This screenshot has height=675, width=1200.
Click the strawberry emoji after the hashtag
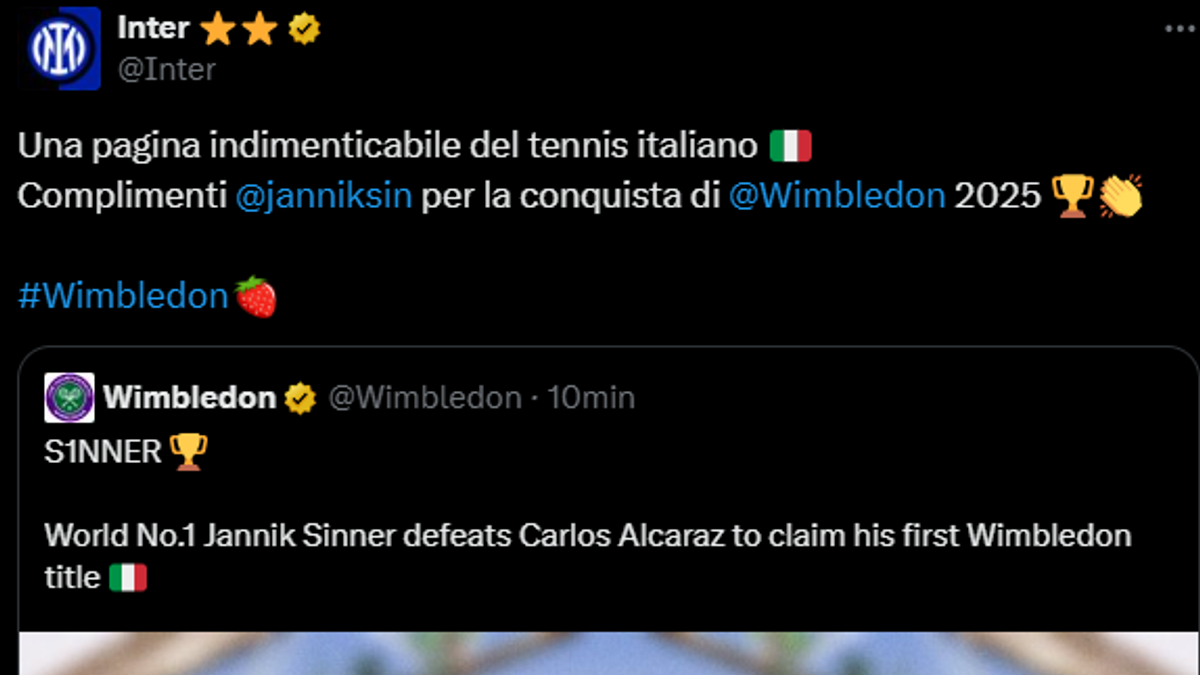click(x=256, y=297)
